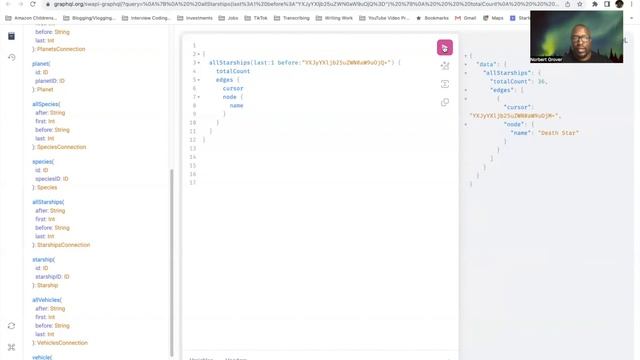Screen dimensions: 640x360
Task: Open the SpeciesConnection type link
Action: [x=62, y=147]
